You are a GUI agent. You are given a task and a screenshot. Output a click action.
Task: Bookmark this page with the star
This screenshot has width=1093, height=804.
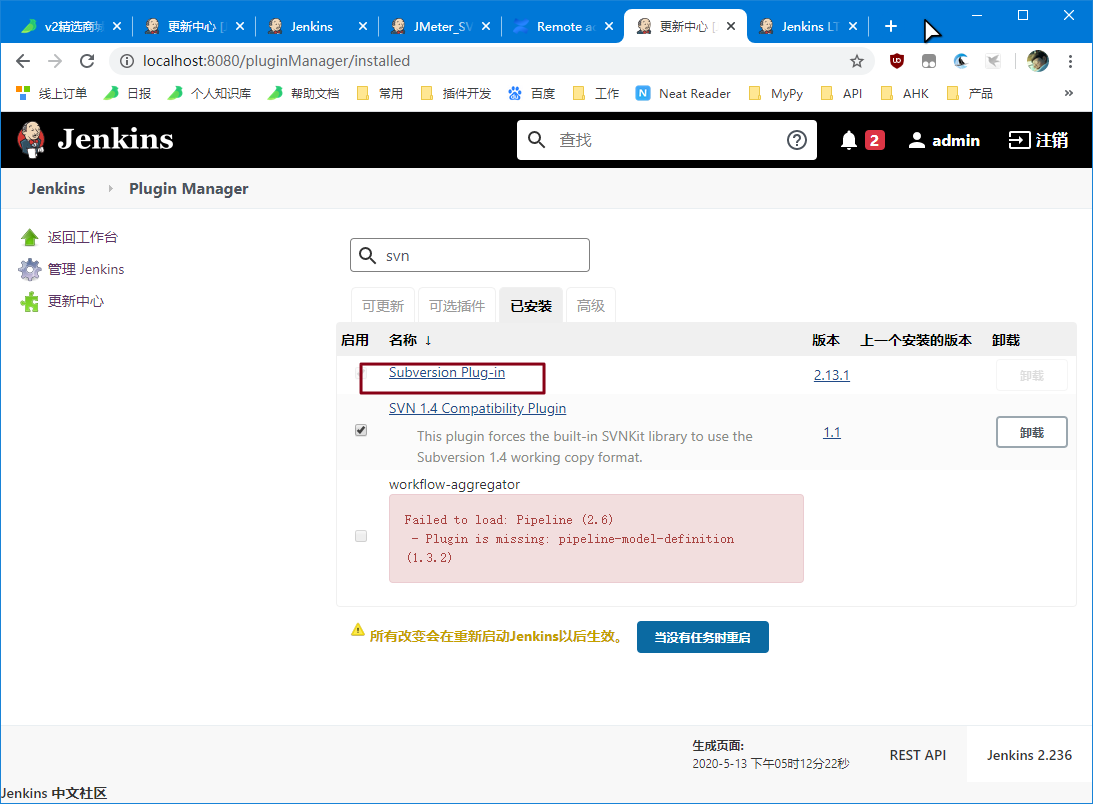pos(857,61)
